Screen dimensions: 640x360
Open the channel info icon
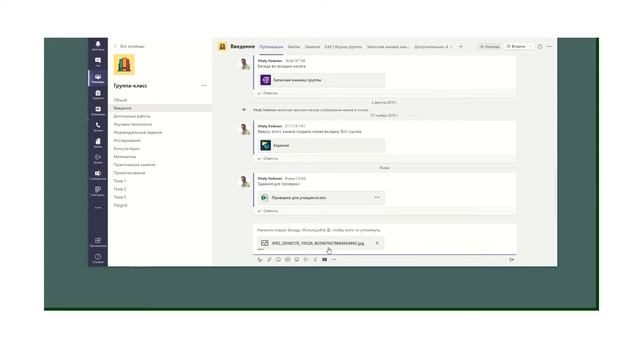[540, 47]
